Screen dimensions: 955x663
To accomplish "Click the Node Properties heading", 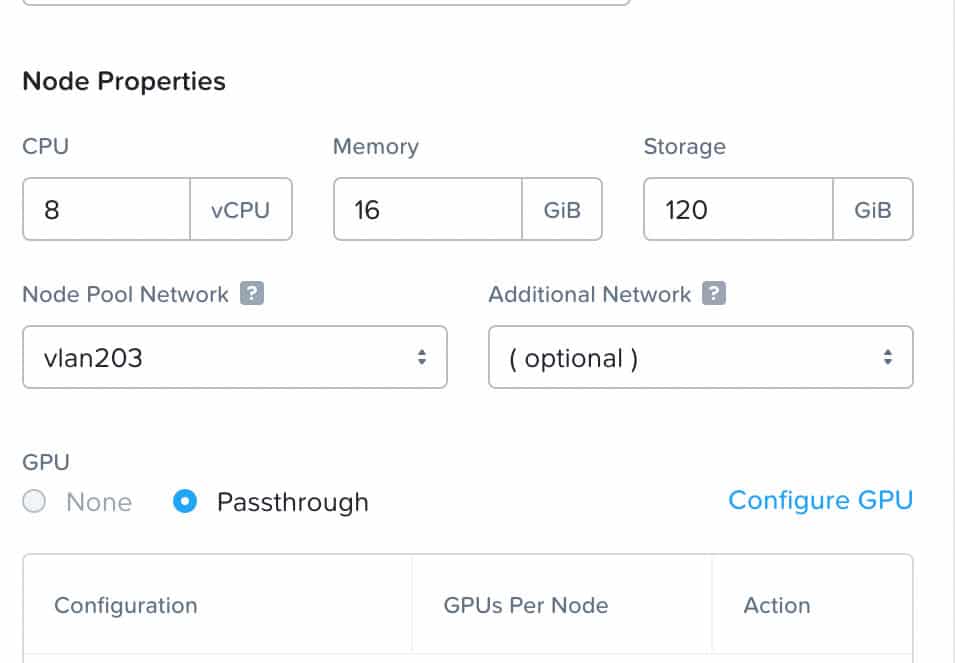I will pyautogui.click(x=124, y=81).
